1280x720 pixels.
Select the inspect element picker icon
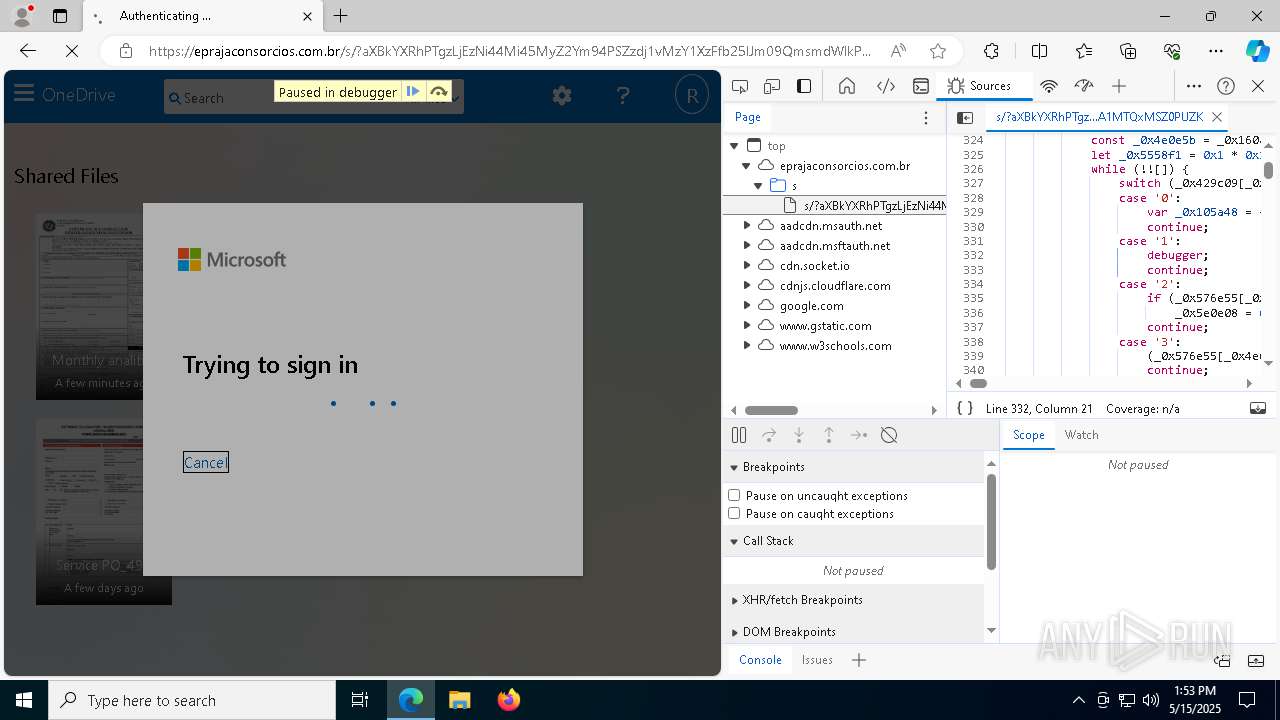[740, 86]
